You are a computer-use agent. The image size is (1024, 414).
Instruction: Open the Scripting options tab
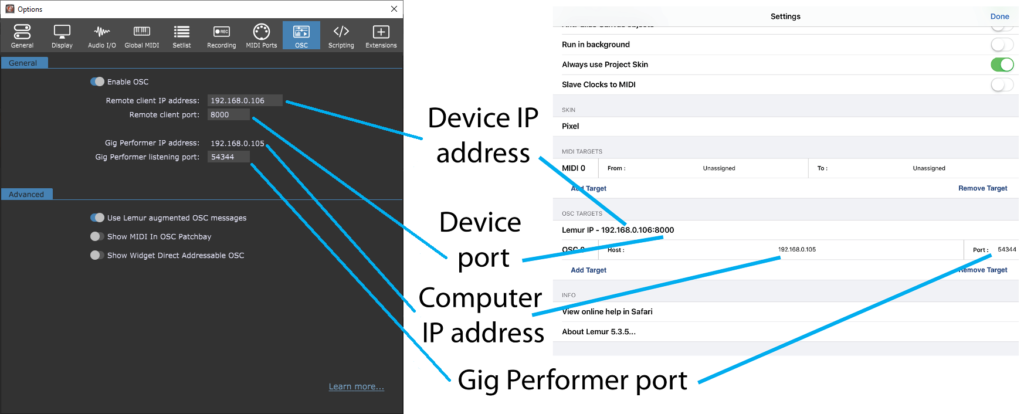coord(341,37)
